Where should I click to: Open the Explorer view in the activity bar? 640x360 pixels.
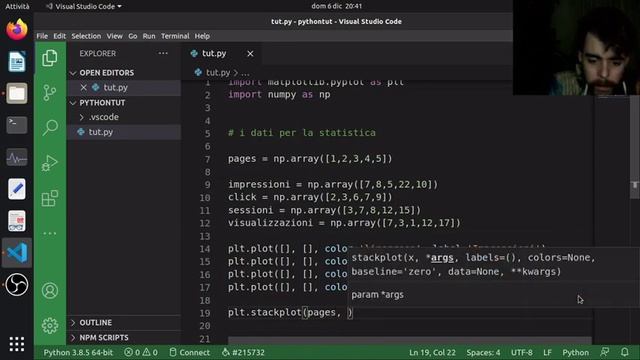click(50, 58)
